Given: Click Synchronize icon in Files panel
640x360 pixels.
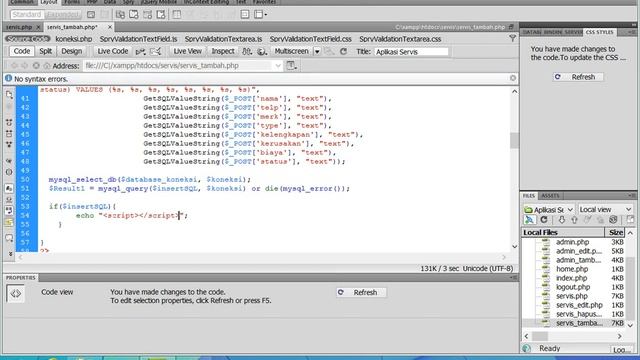Looking at the screenshot, I should 613,220.
